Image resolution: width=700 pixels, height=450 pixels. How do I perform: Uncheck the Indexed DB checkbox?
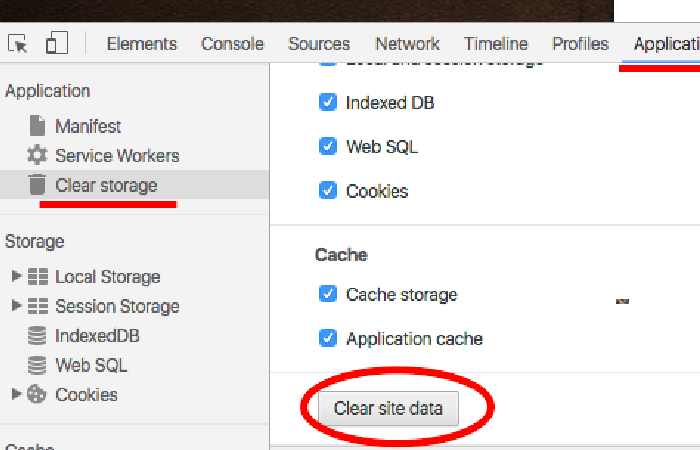coord(328,102)
